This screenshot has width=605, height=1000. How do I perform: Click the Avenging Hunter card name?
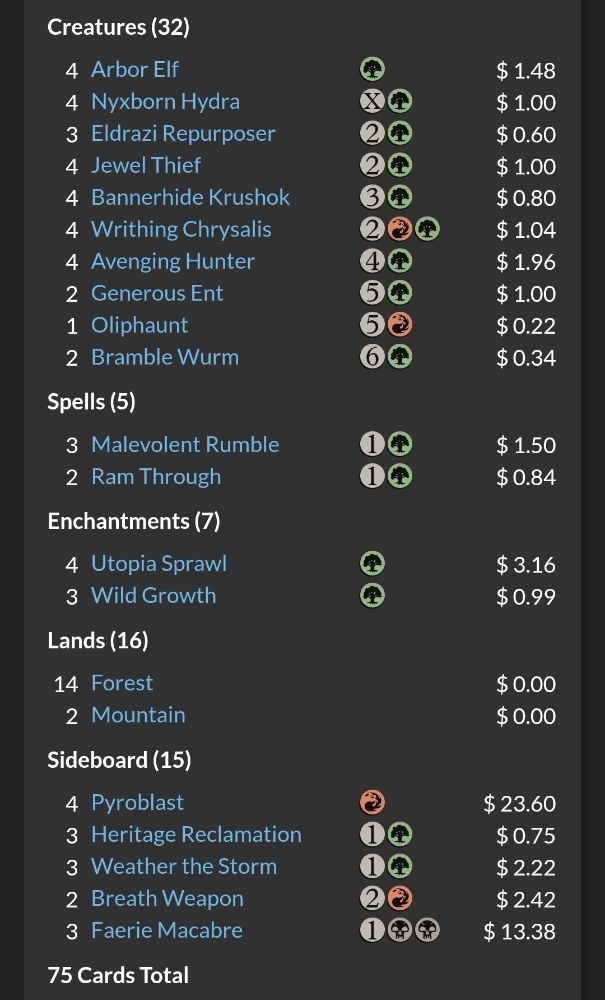173,262
